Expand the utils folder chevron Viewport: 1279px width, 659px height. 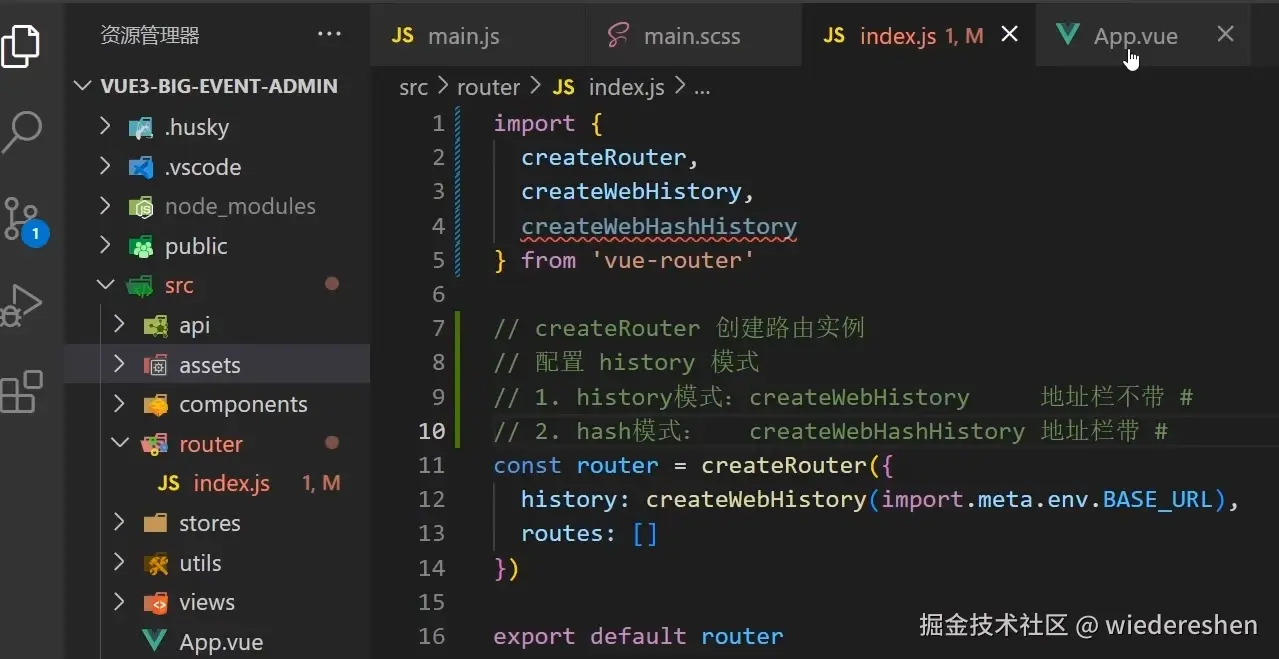click(119, 563)
